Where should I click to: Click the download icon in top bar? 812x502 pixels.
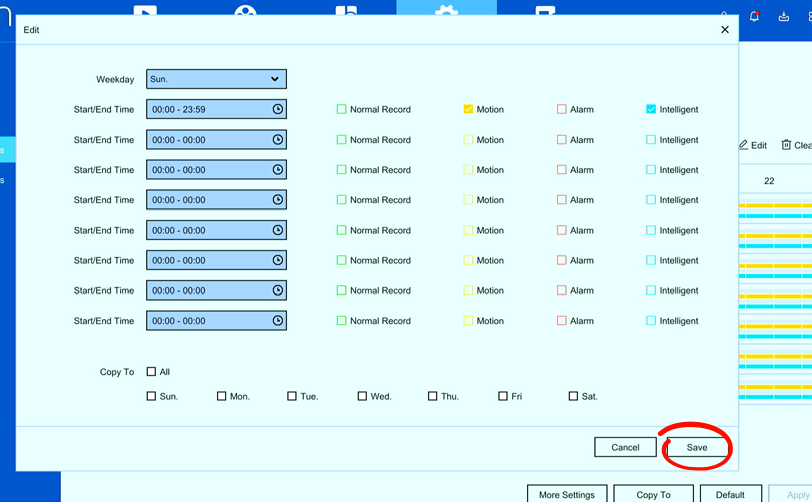784,17
